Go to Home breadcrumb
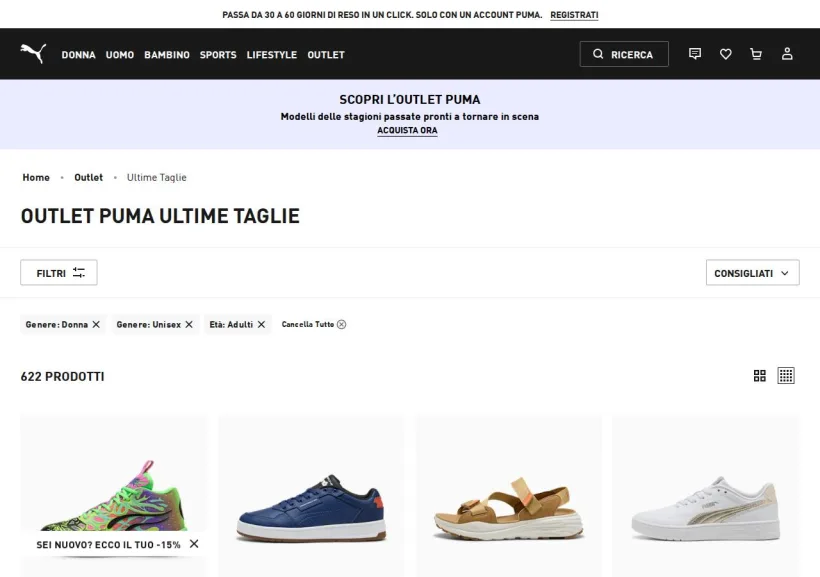Screen dimensions: 820x577 click(x=36, y=177)
